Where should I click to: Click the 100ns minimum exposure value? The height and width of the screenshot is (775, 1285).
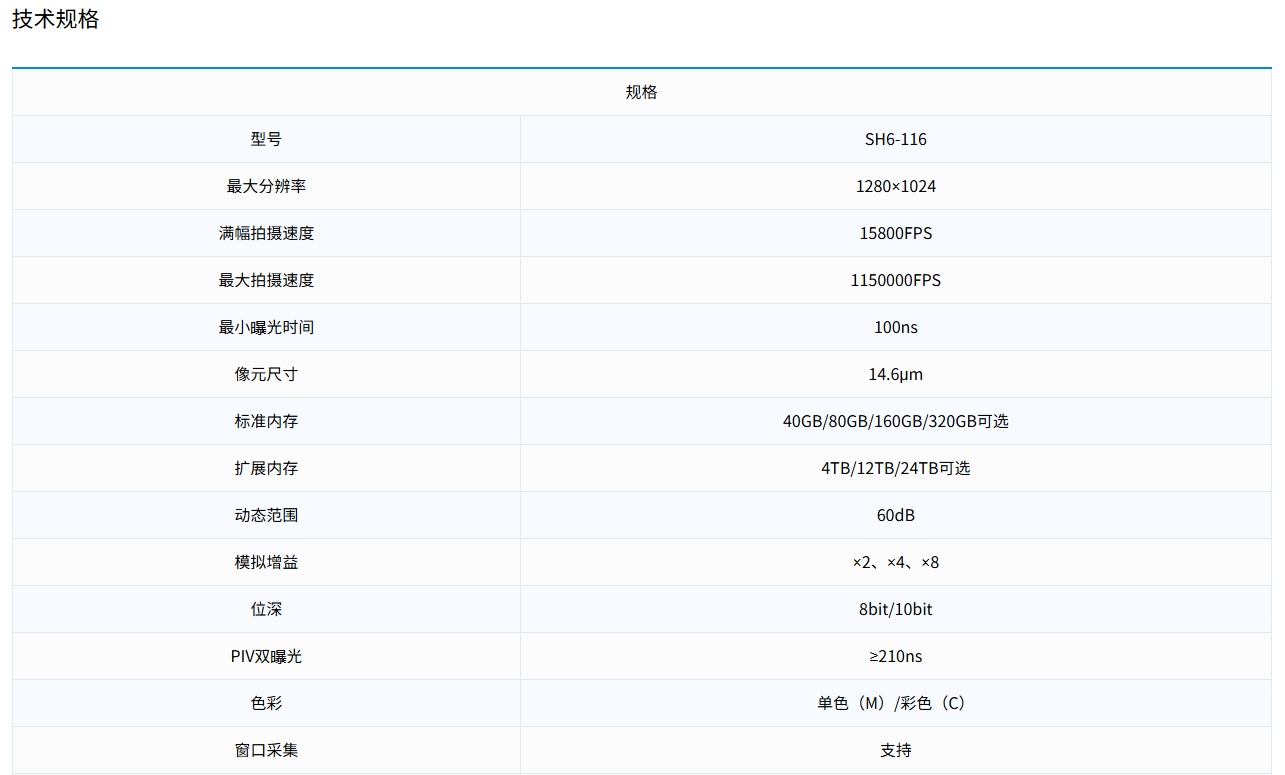click(895, 327)
